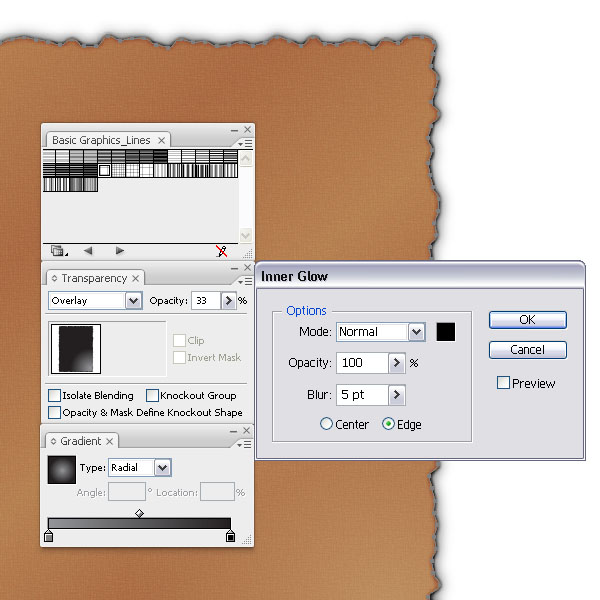The width and height of the screenshot is (600, 600).
Task: Open the Basic Graphics_Lines panel flyout menu
Action: pos(245,143)
